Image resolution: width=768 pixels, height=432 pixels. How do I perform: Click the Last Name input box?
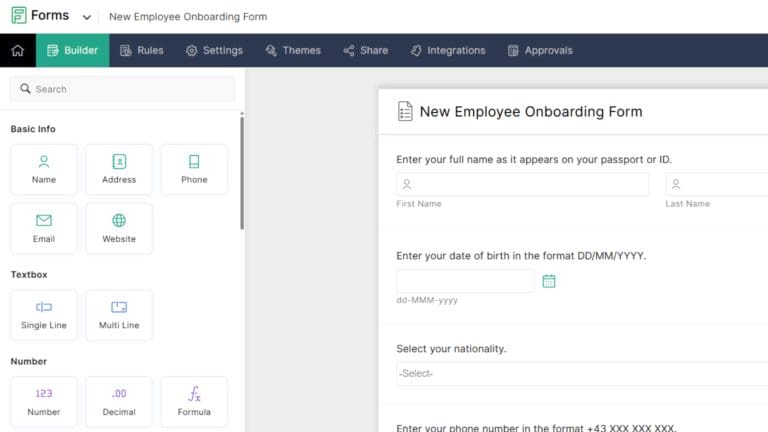pyautogui.click(x=717, y=184)
